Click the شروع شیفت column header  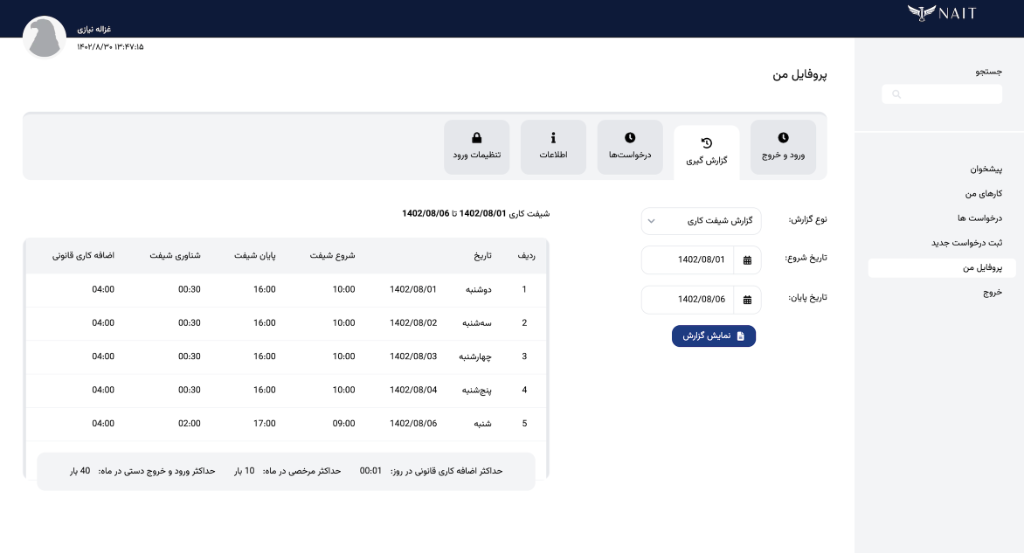[332, 256]
